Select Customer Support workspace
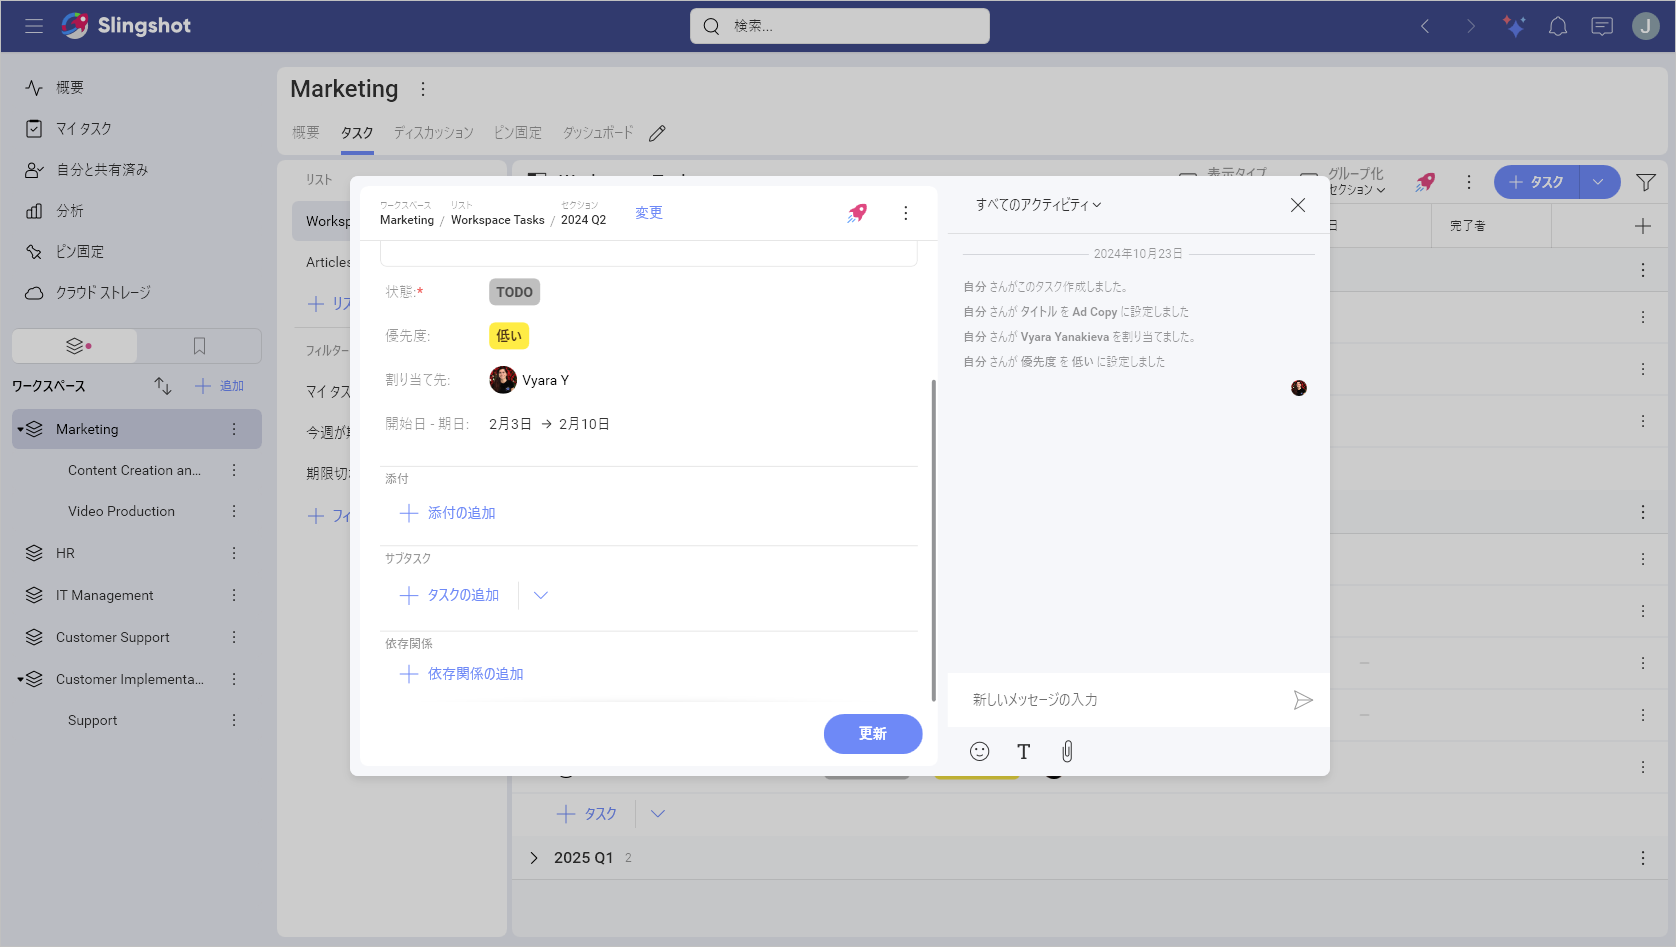Image resolution: width=1676 pixels, height=947 pixels. click(113, 637)
